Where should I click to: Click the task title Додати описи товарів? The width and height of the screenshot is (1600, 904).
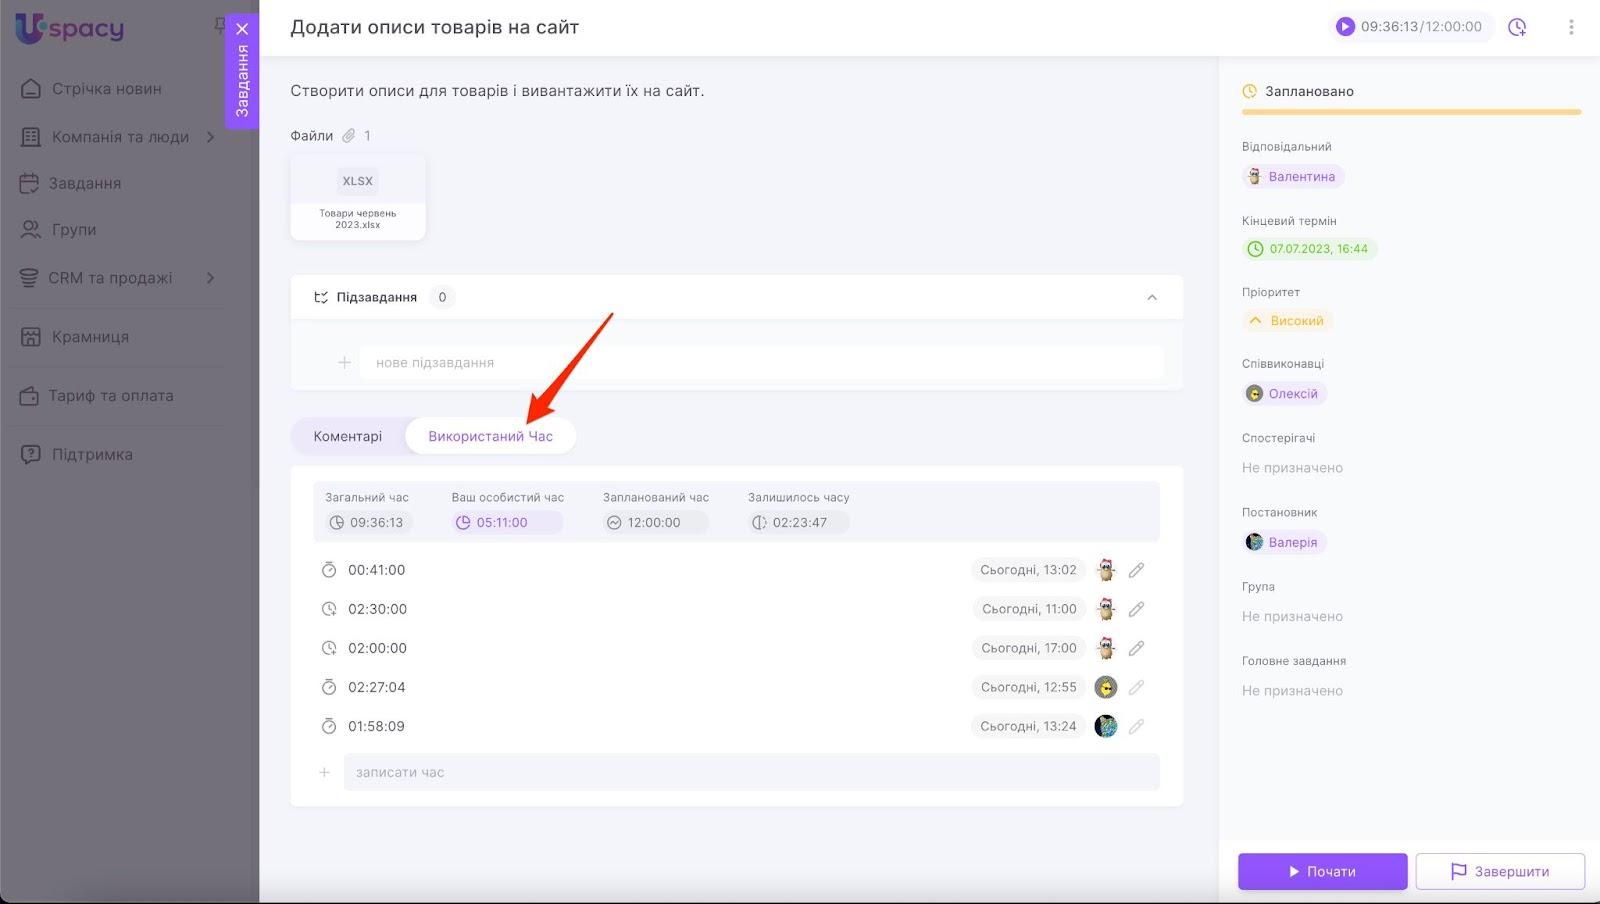(x=435, y=28)
